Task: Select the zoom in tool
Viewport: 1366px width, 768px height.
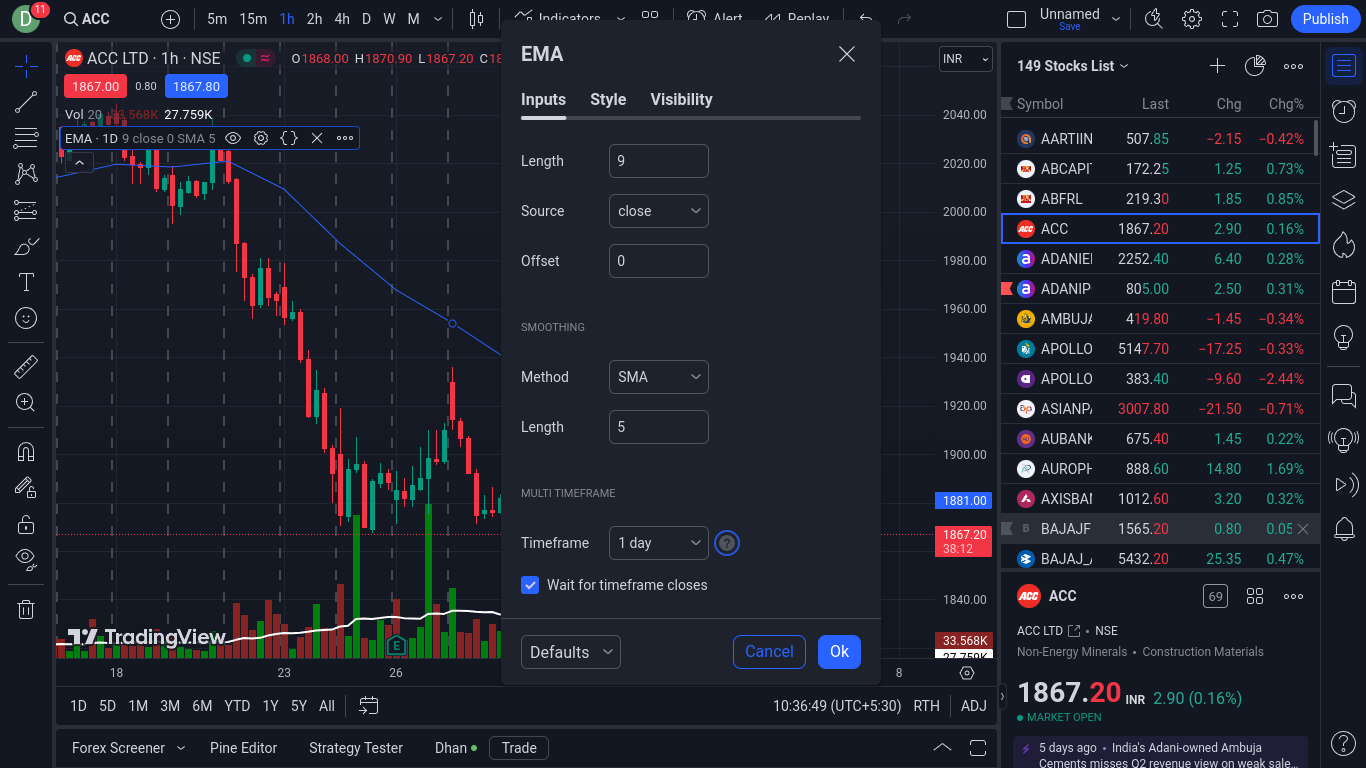Action: point(26,402)
